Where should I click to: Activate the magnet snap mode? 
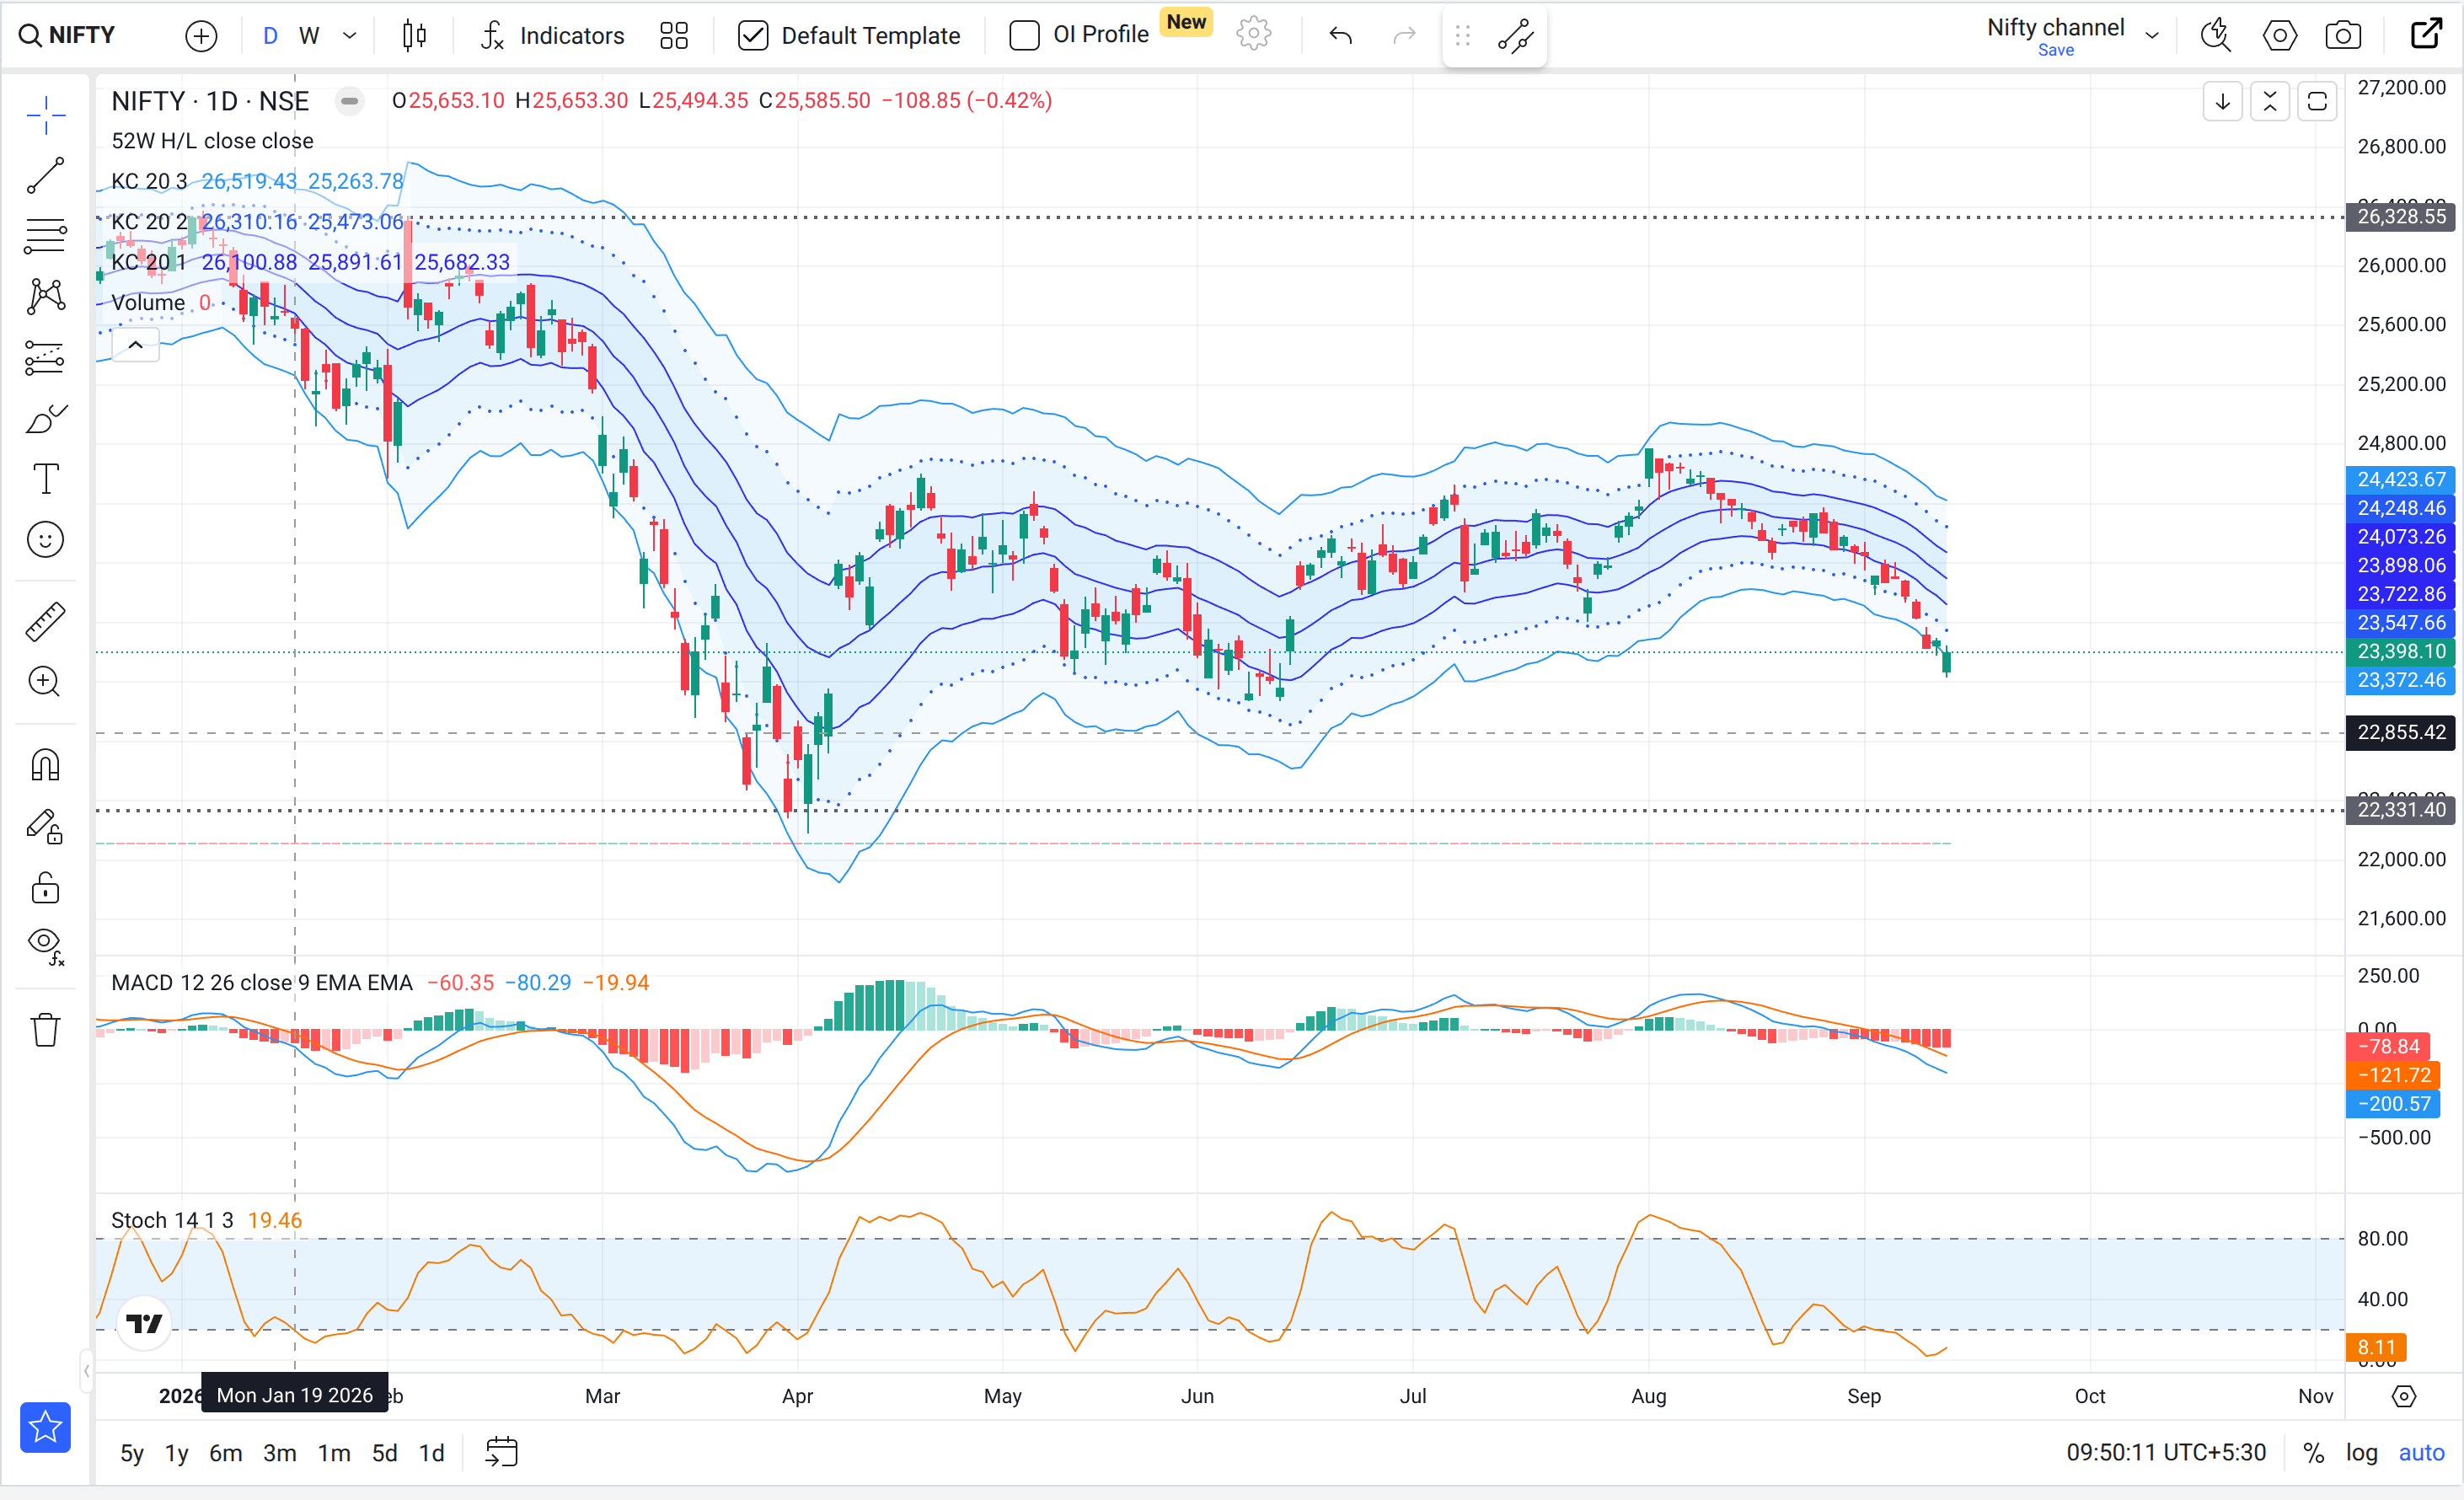(x=45, y=765)
